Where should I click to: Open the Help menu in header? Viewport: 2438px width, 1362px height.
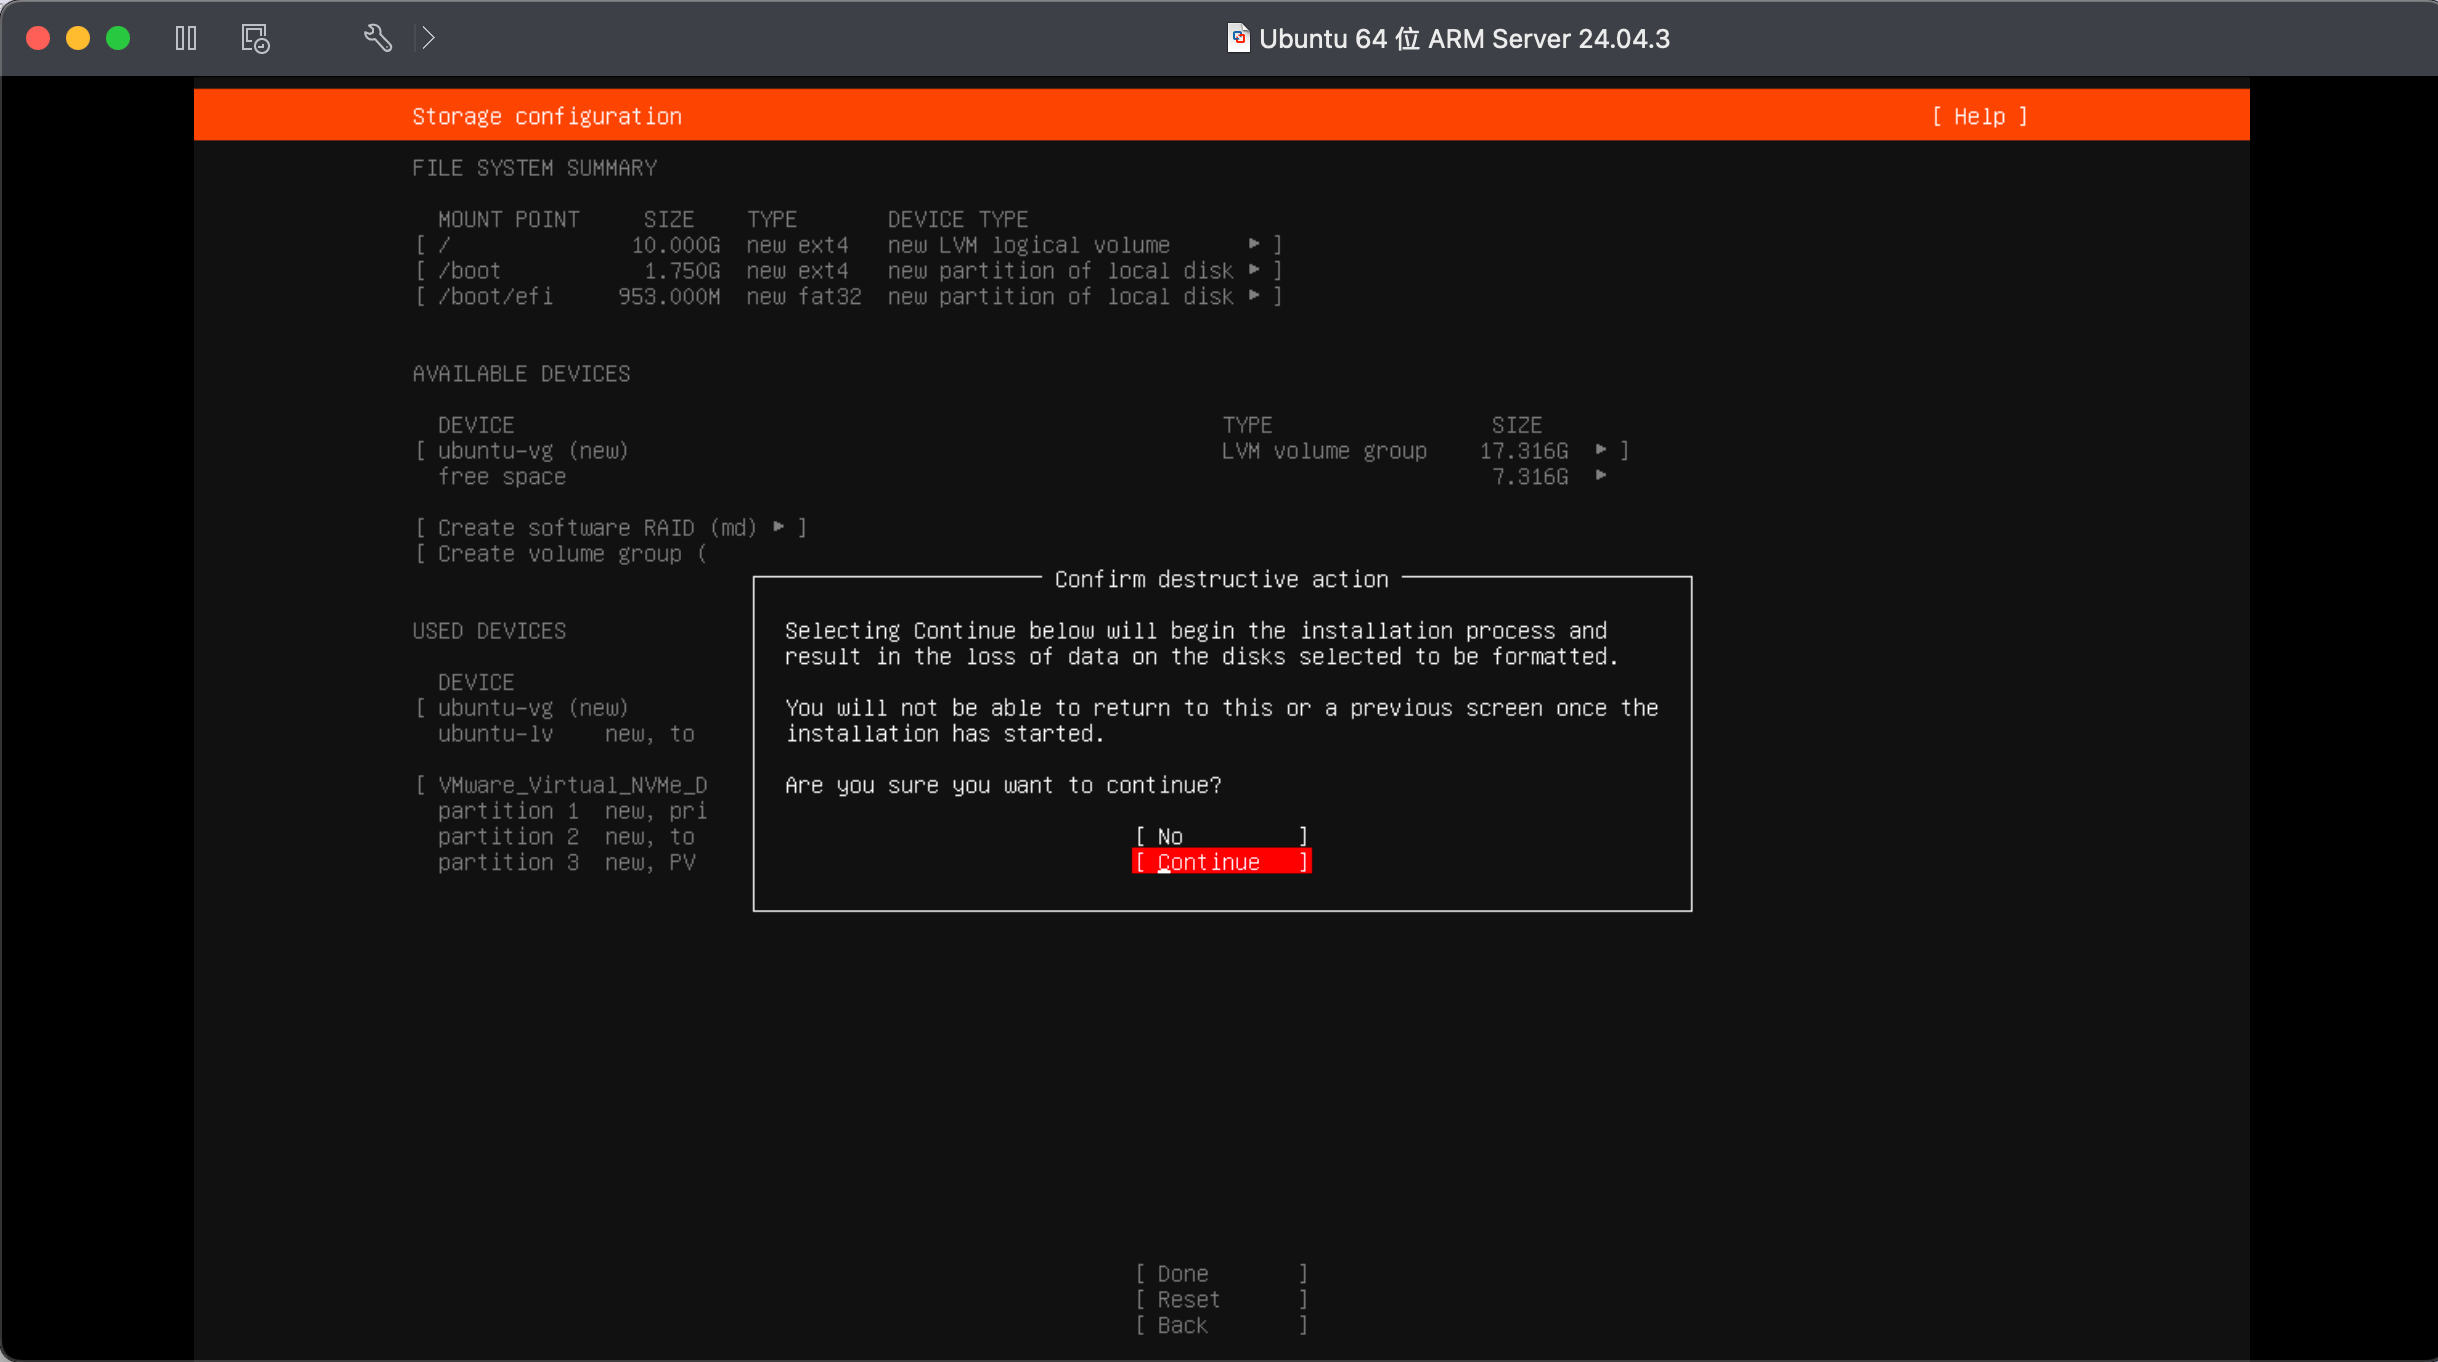click(1979, 116)
